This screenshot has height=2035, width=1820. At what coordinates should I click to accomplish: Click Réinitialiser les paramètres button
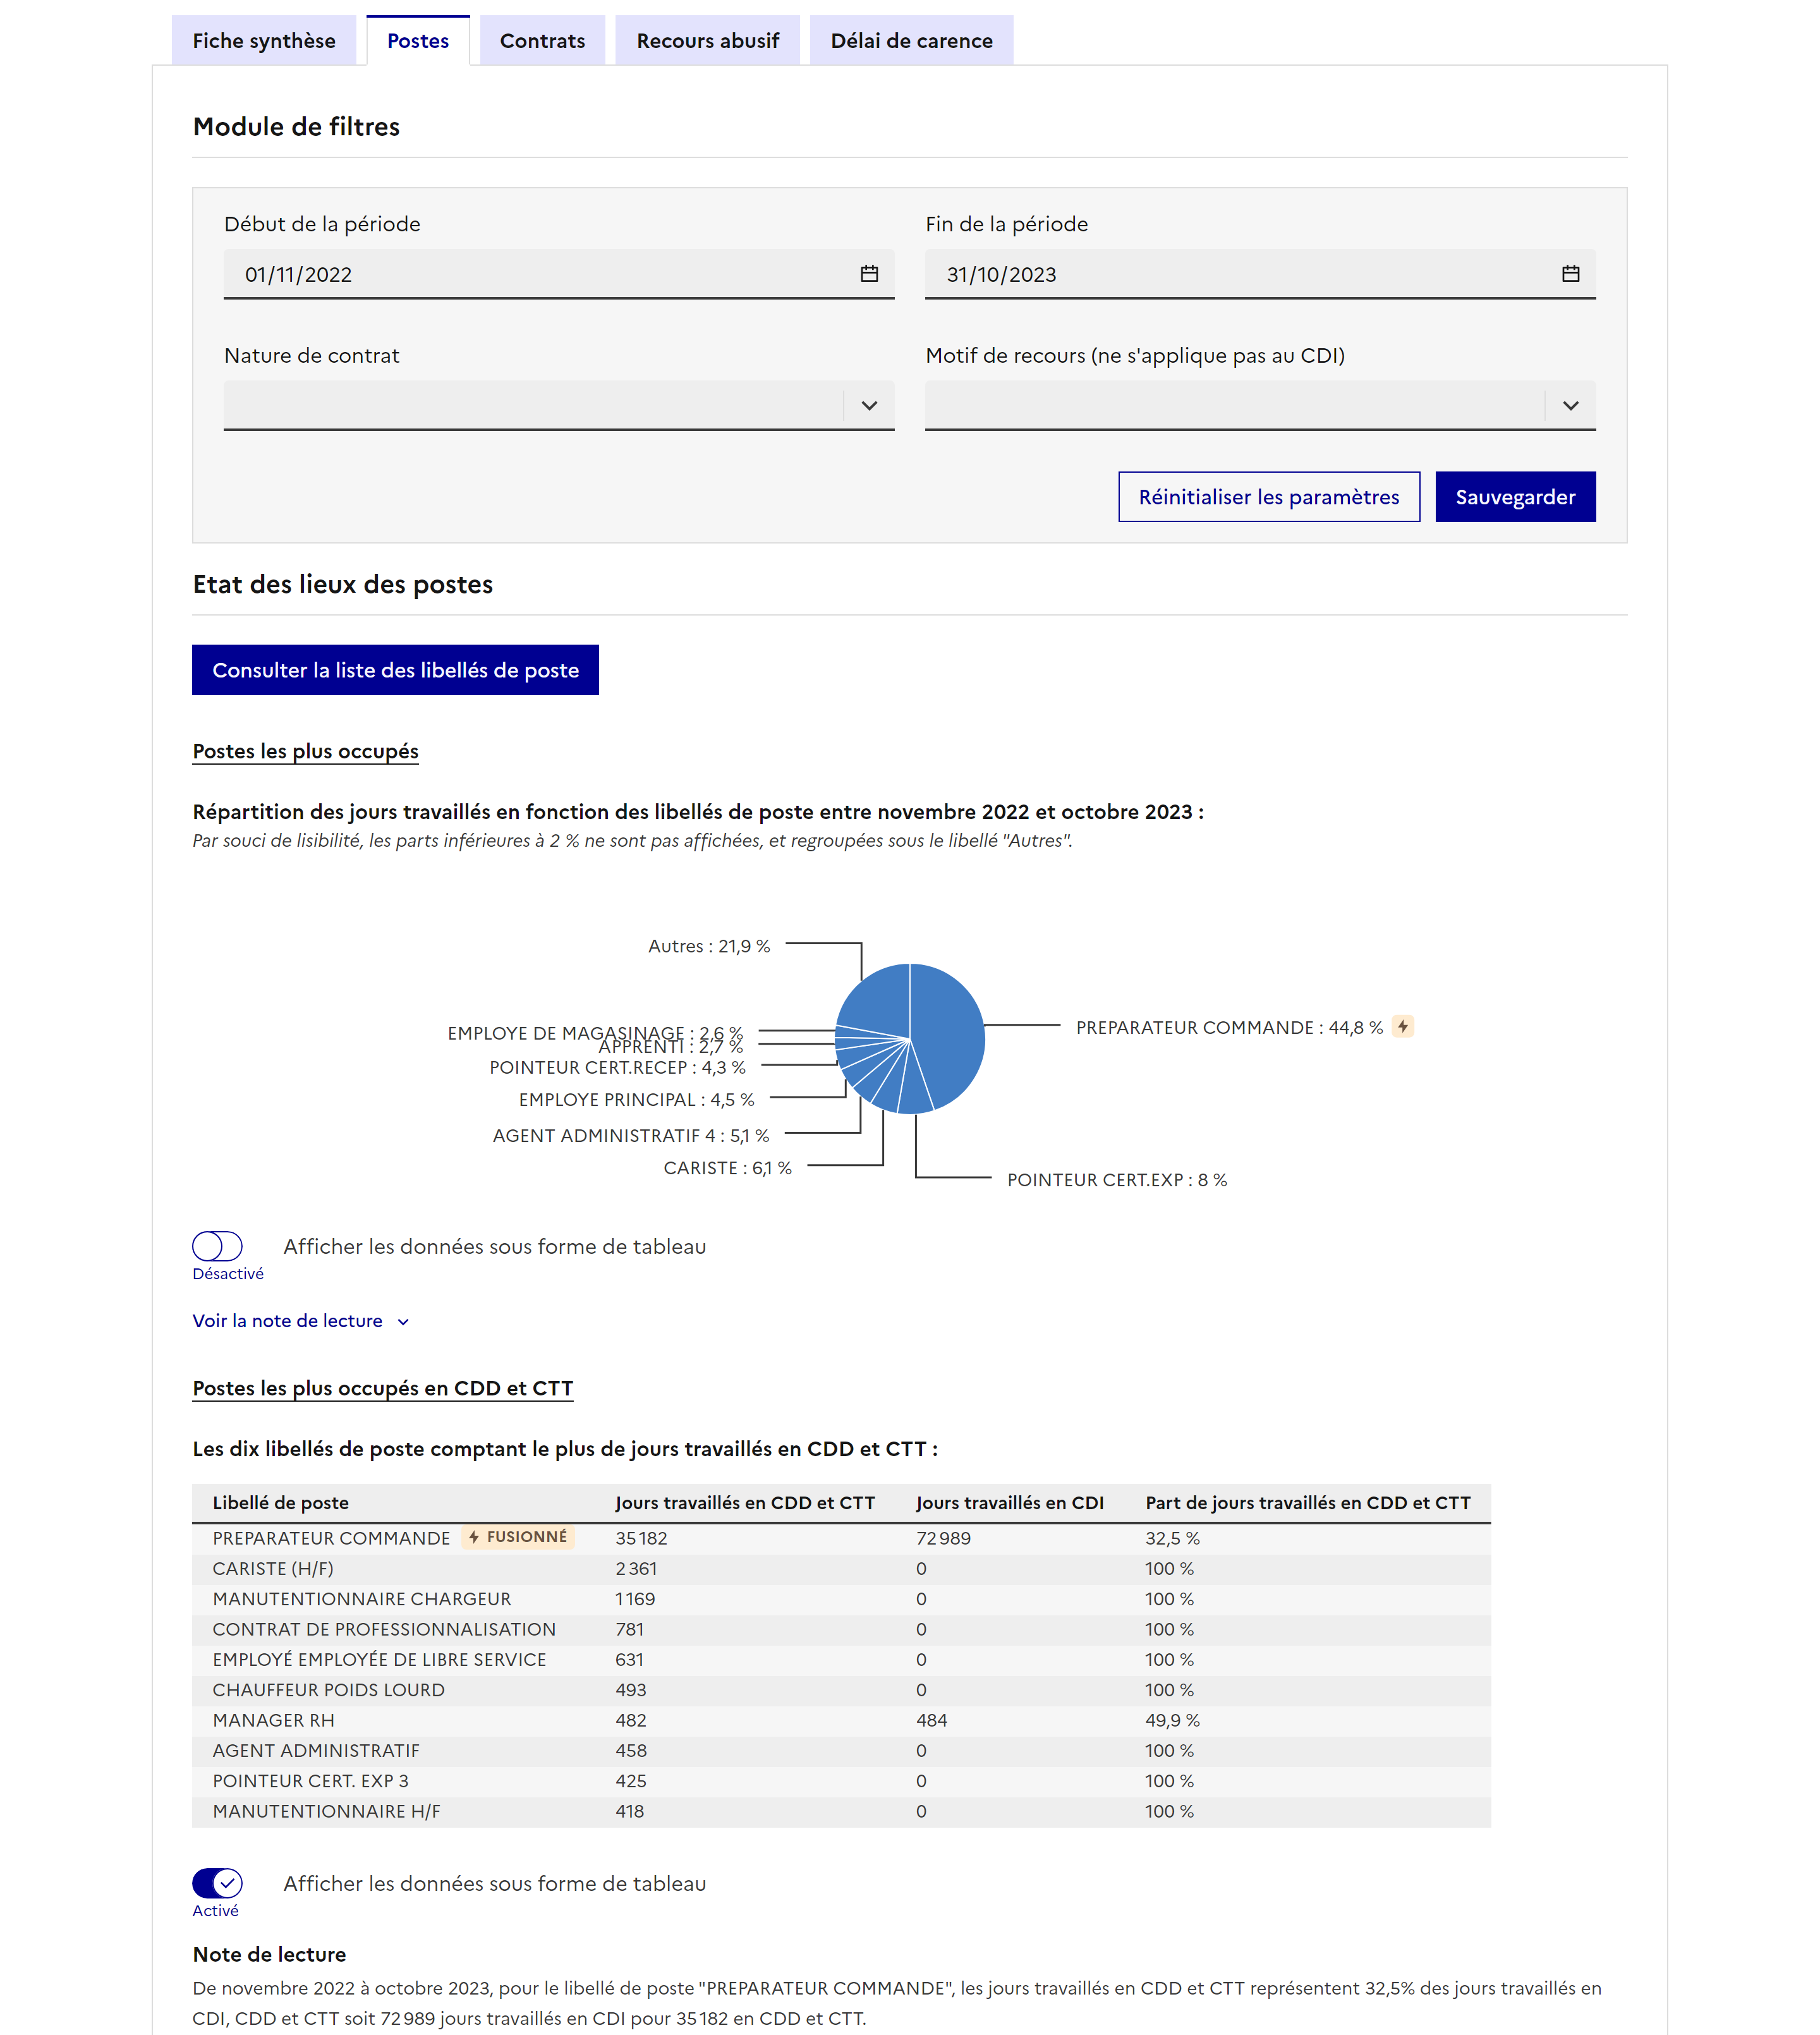pos(1268,497)
